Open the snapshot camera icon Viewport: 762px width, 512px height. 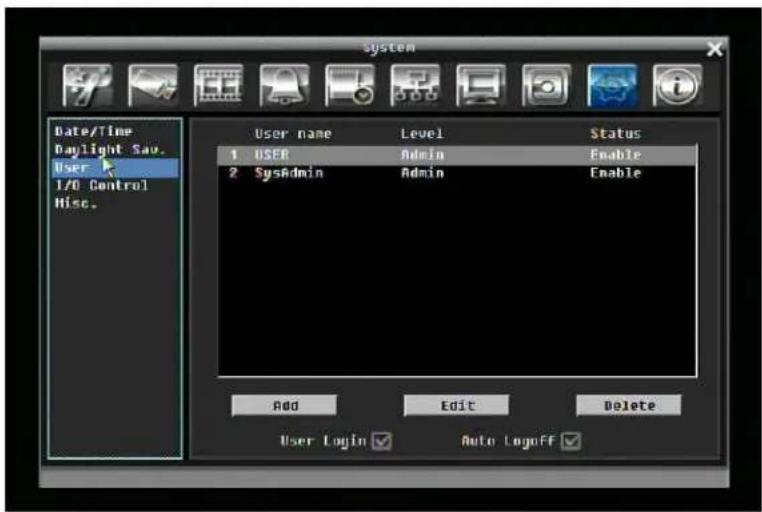click(x=547, y=85)
